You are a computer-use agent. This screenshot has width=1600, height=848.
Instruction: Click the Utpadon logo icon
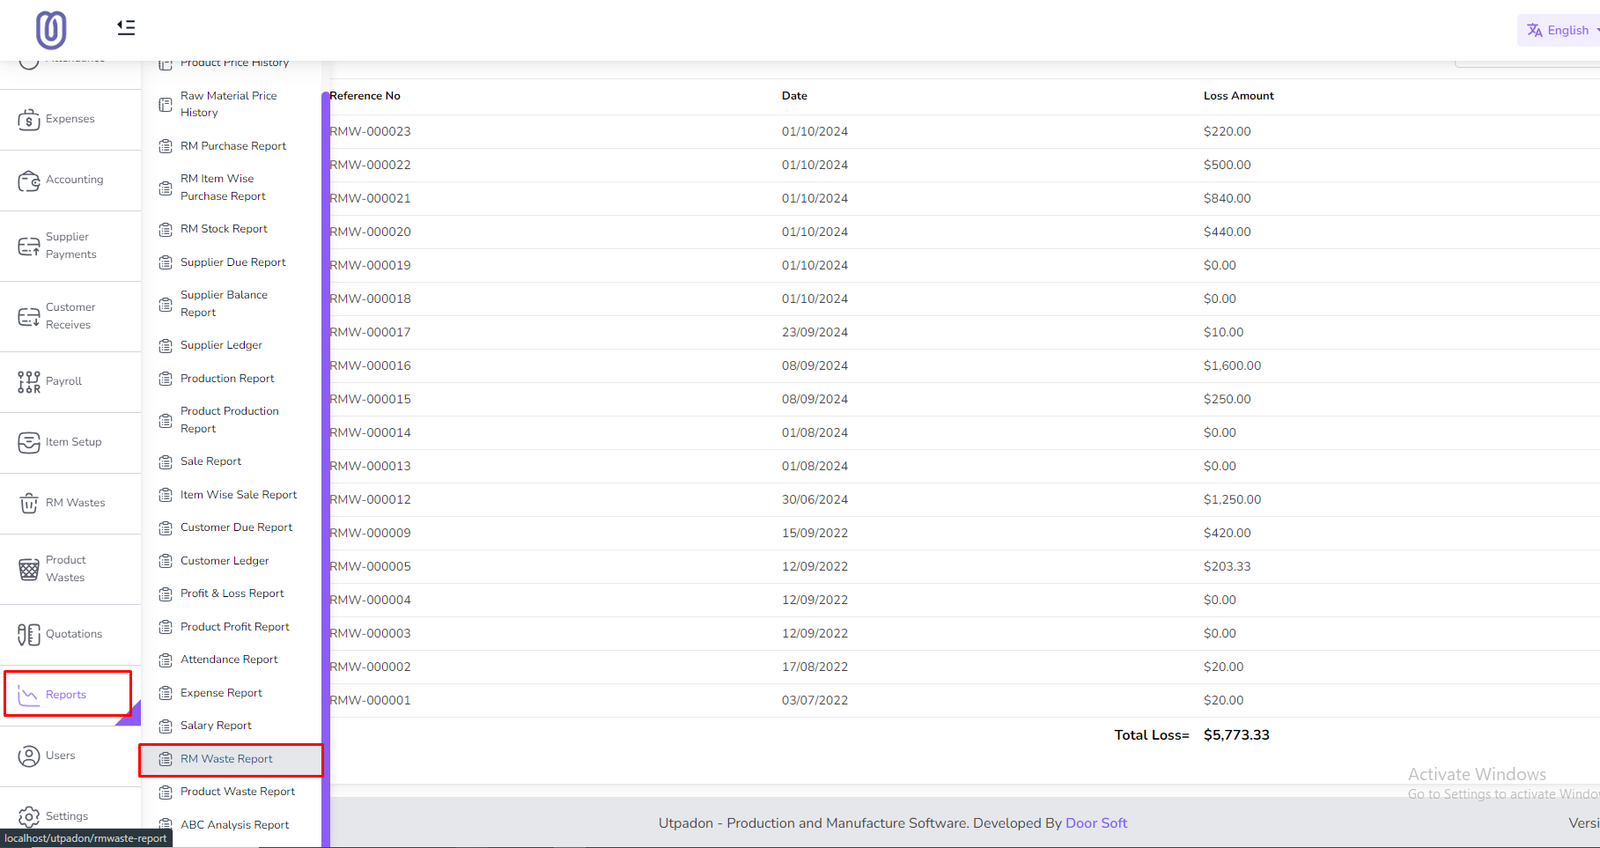coord(51,29)
